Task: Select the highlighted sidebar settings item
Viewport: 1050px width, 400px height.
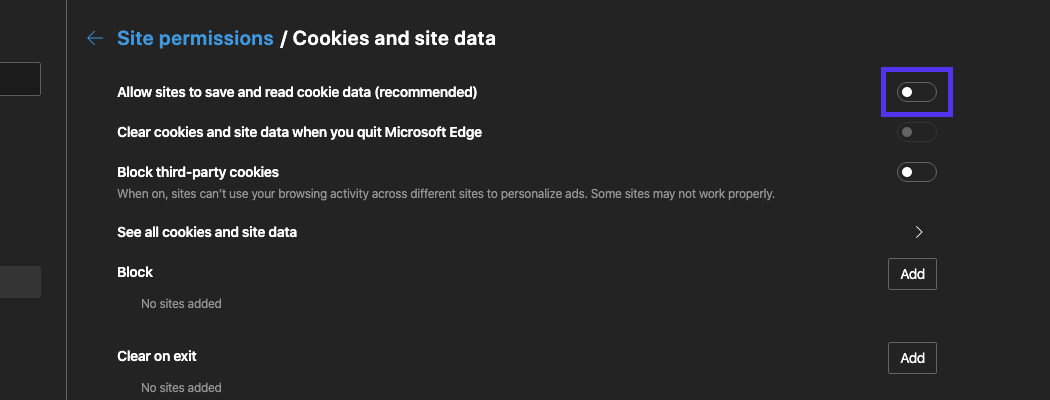Action: (x=20, y=282)
